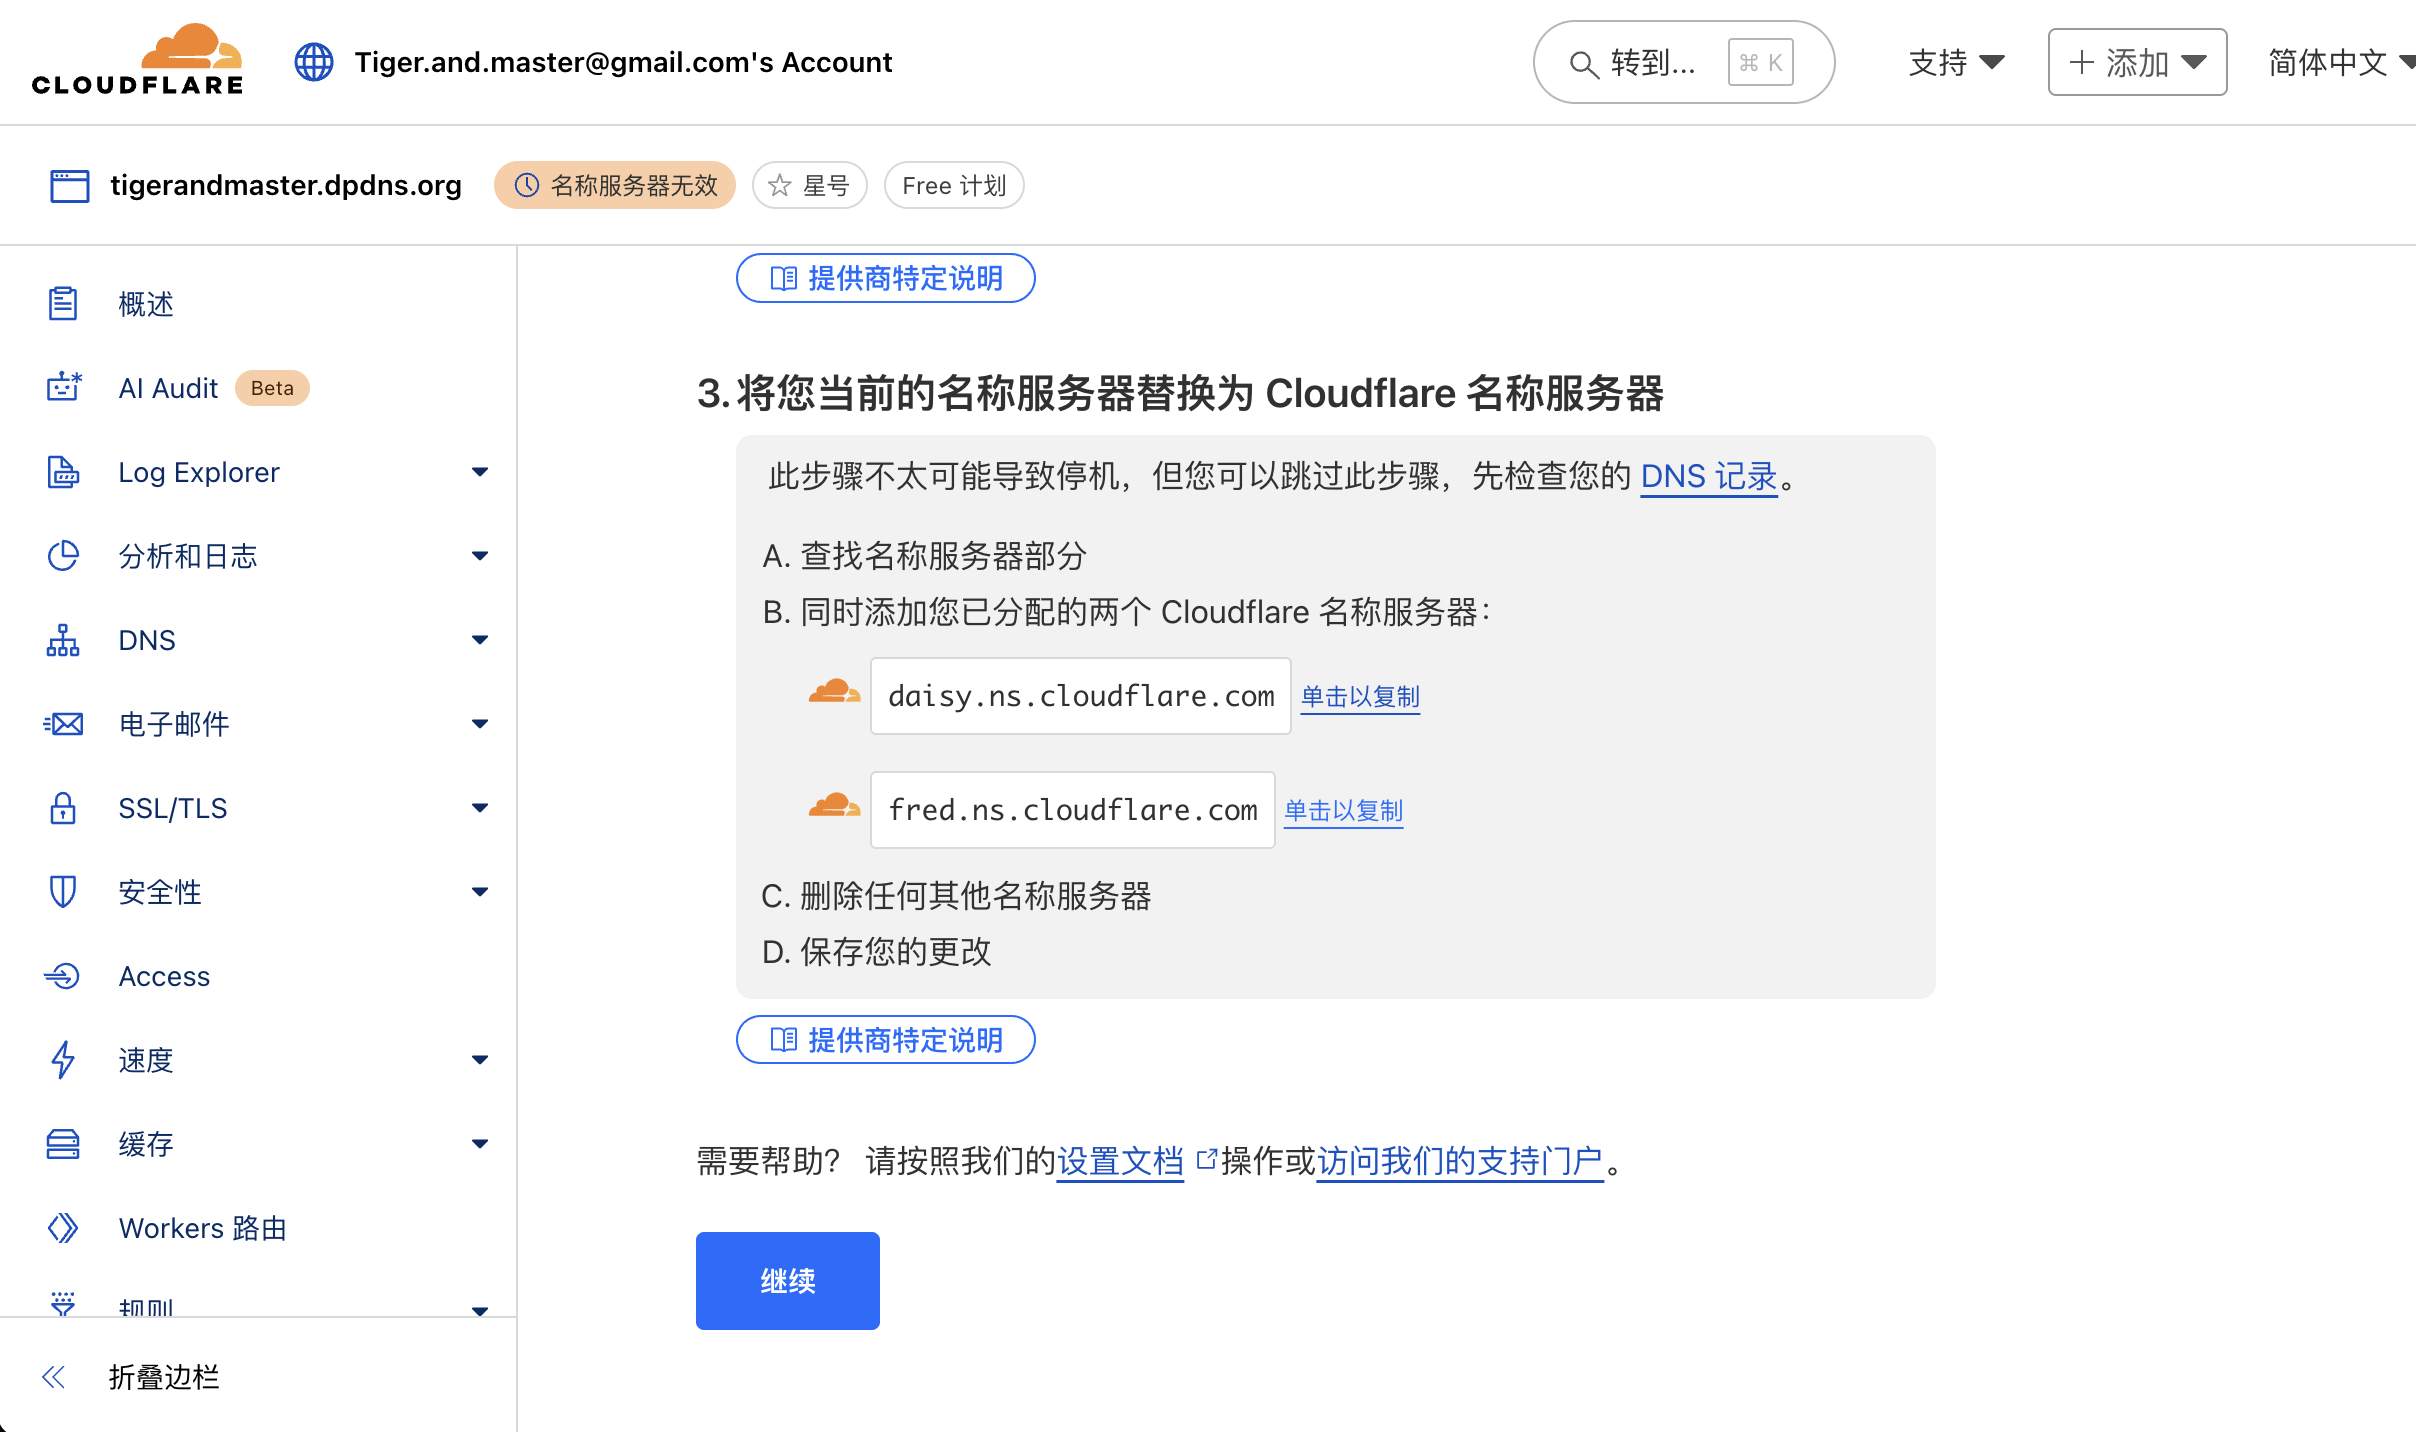Click the 转到... search field

tap(1684, 62)
